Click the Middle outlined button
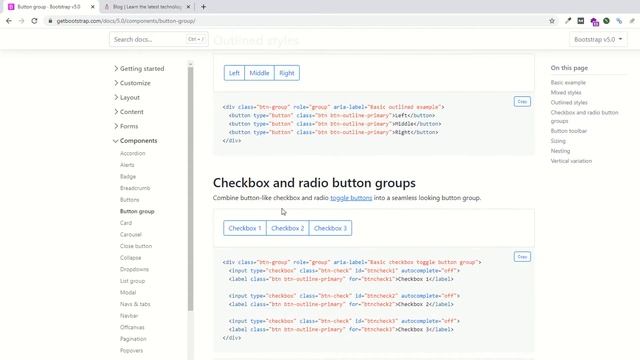Screen dimensions: 640x360 coord(259,73)
